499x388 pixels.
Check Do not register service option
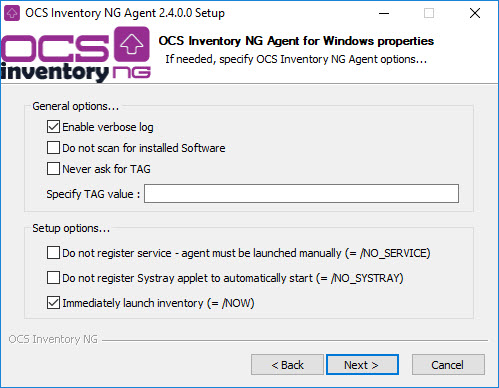[x=53, y=253]
